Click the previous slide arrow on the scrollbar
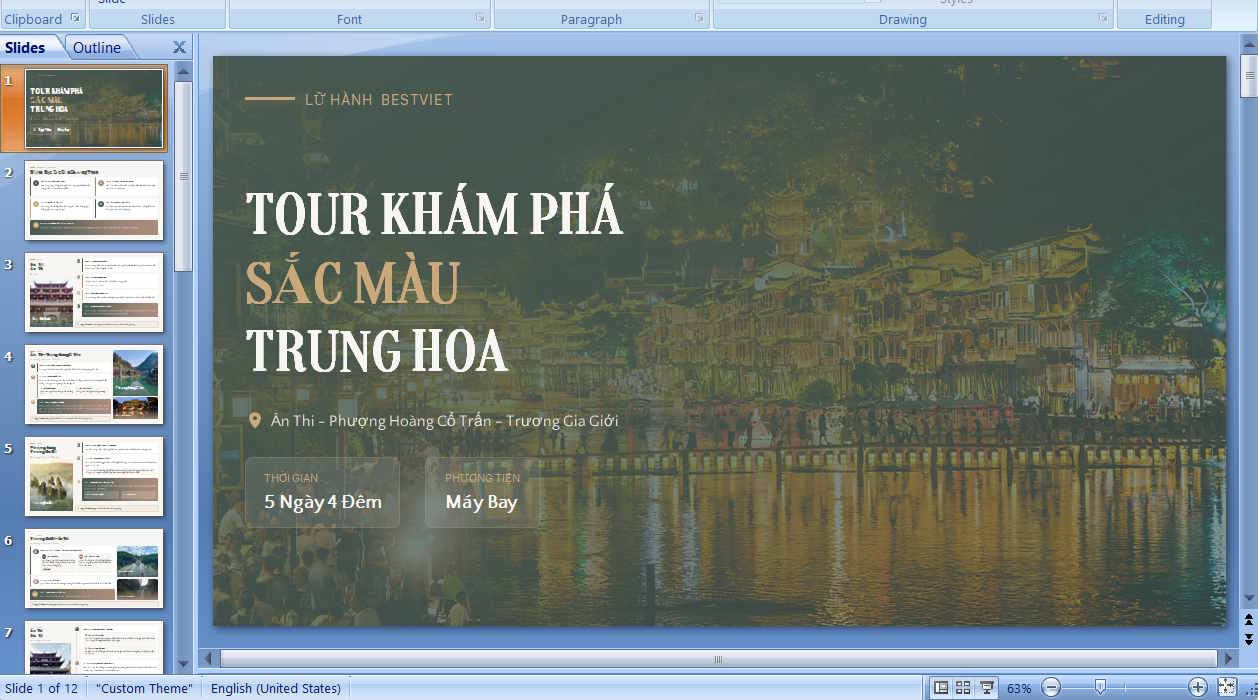 (x=1248, y=618)
